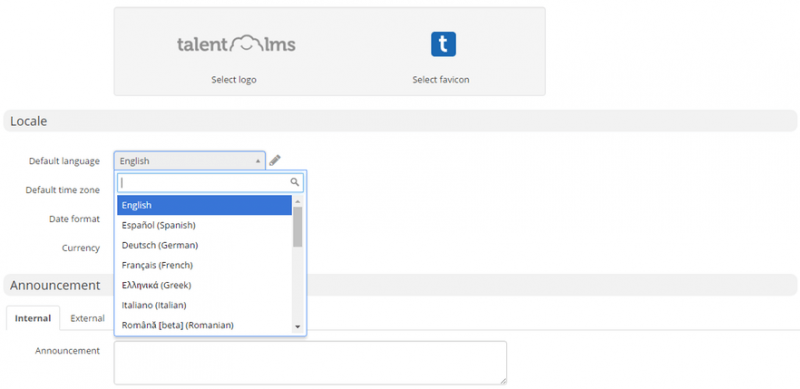Click the Announcement section header

pyautogui.click(x=400, y=285)
